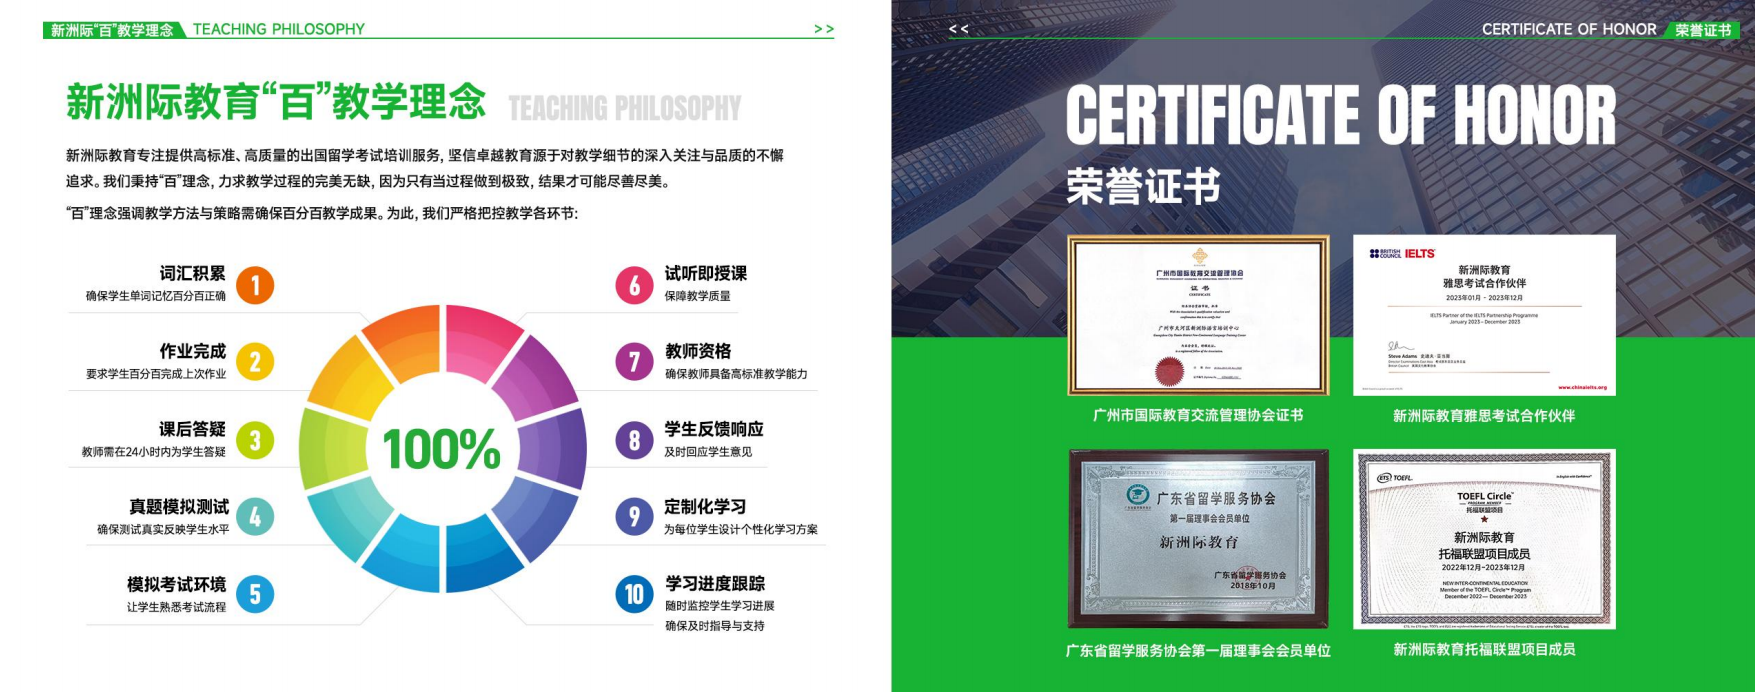
Task: Click the heading 学生反馈响应
Action: [714, 429]
